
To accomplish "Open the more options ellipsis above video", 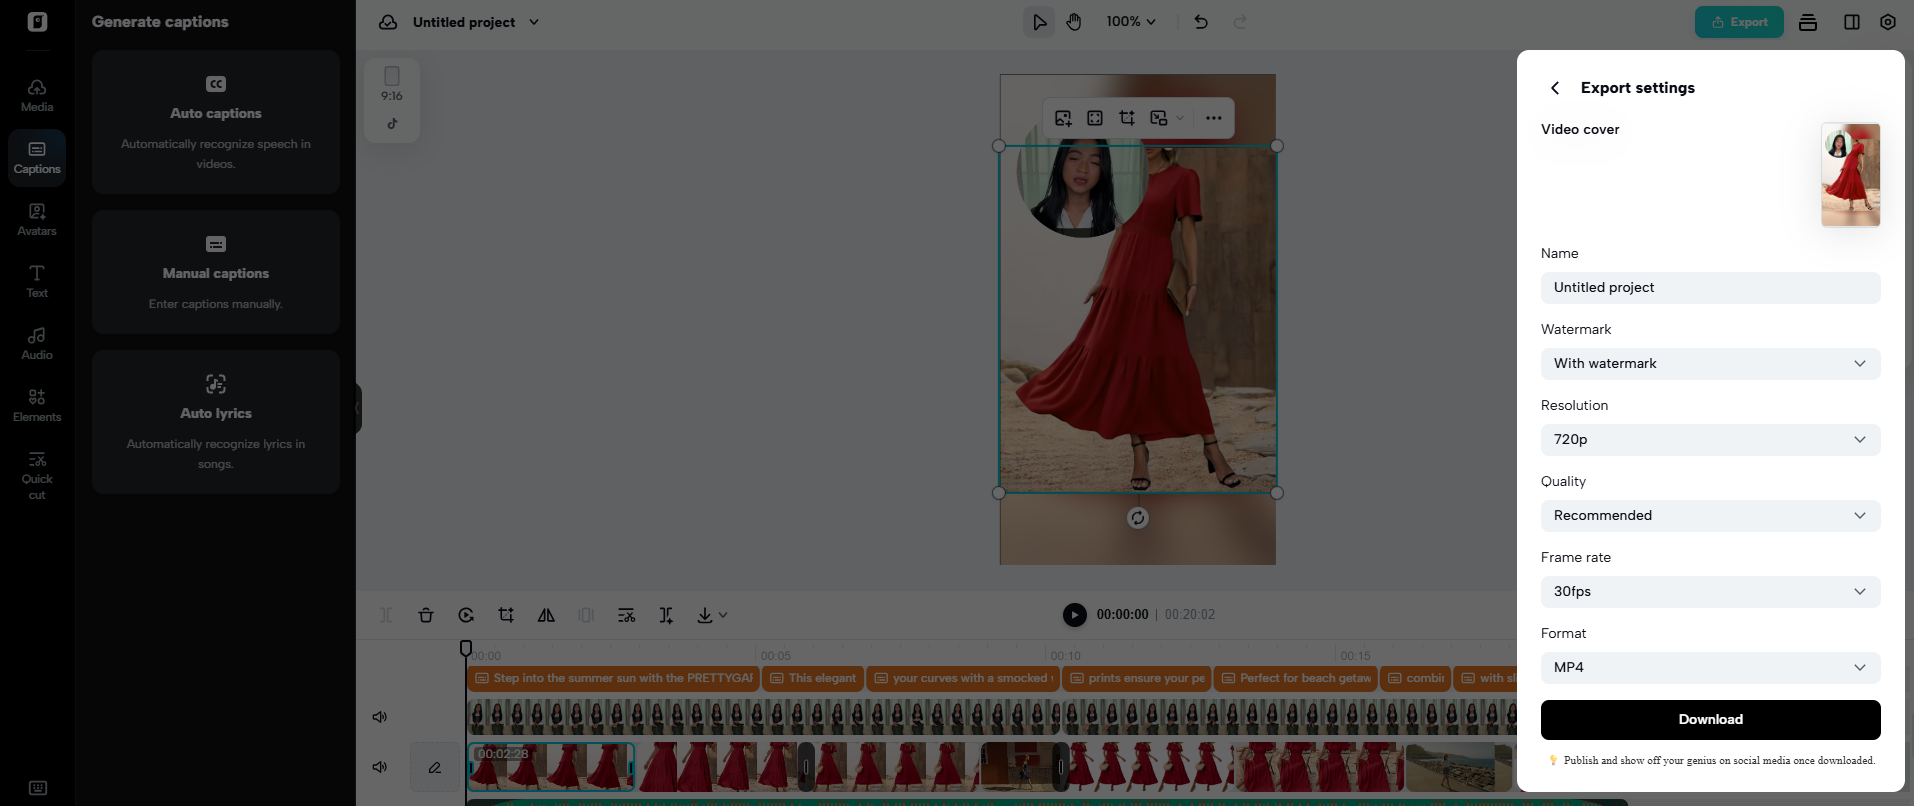I will pyautogui.click(x=1213, y=118).
